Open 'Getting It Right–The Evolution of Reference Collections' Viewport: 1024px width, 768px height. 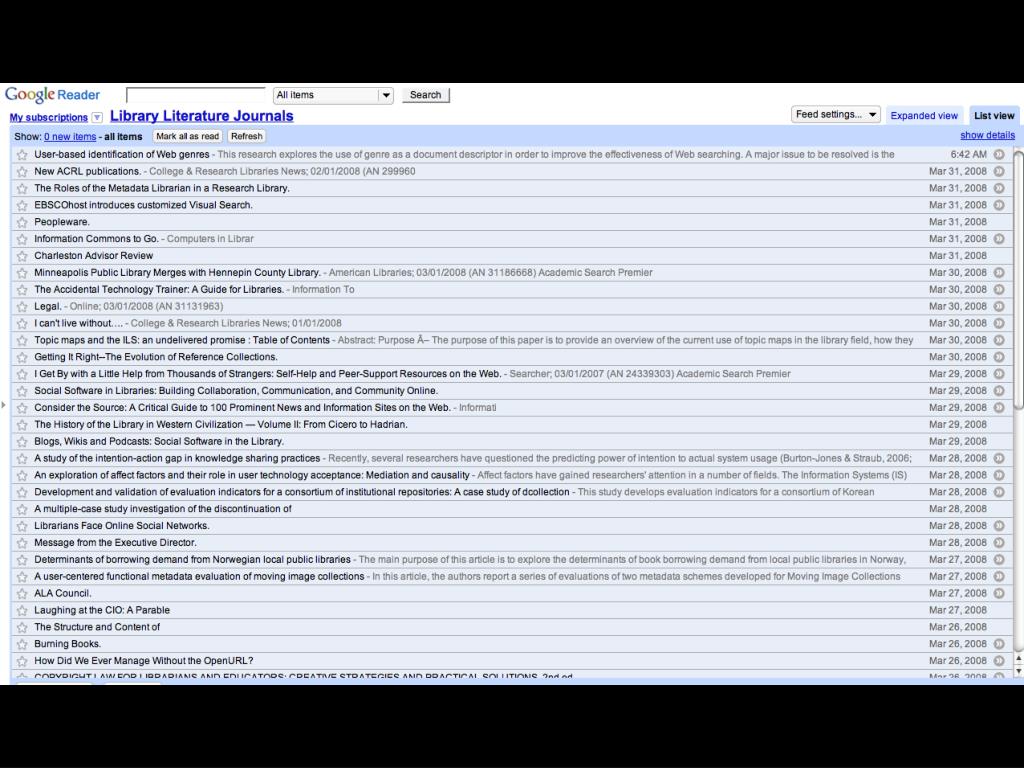tap(156, 357)
